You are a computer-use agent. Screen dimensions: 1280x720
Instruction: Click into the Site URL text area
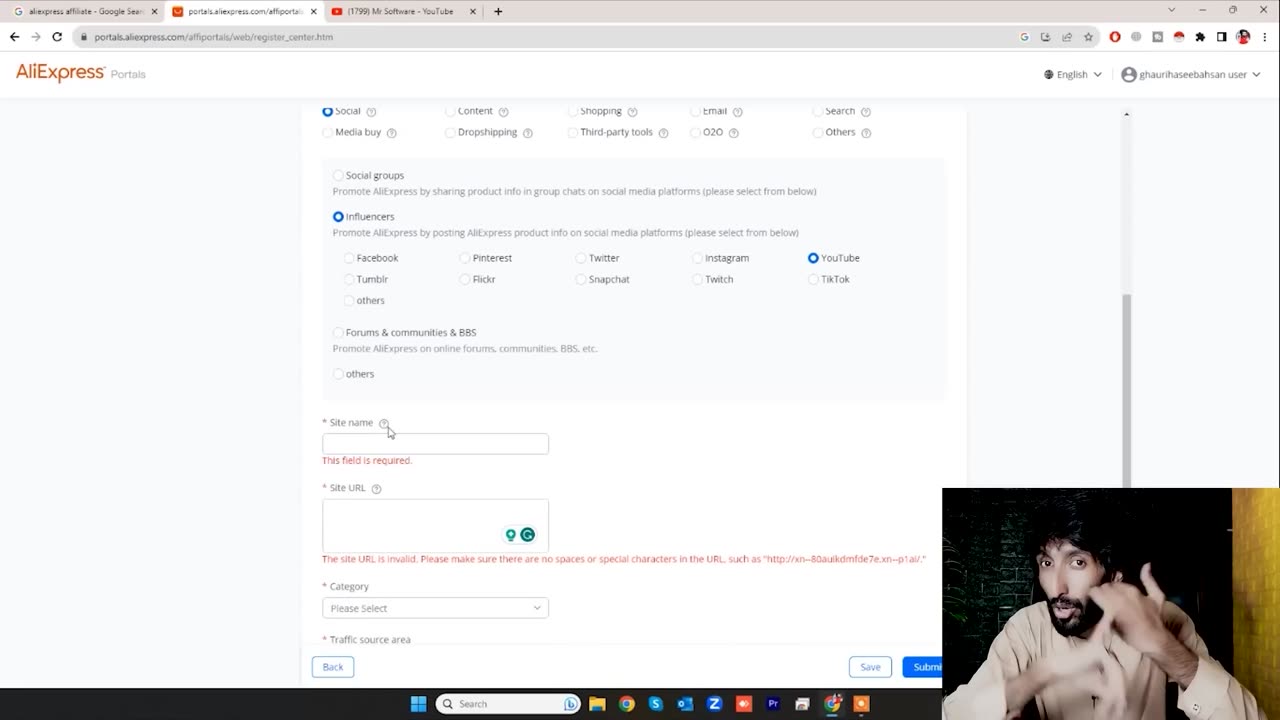(435, 525)
